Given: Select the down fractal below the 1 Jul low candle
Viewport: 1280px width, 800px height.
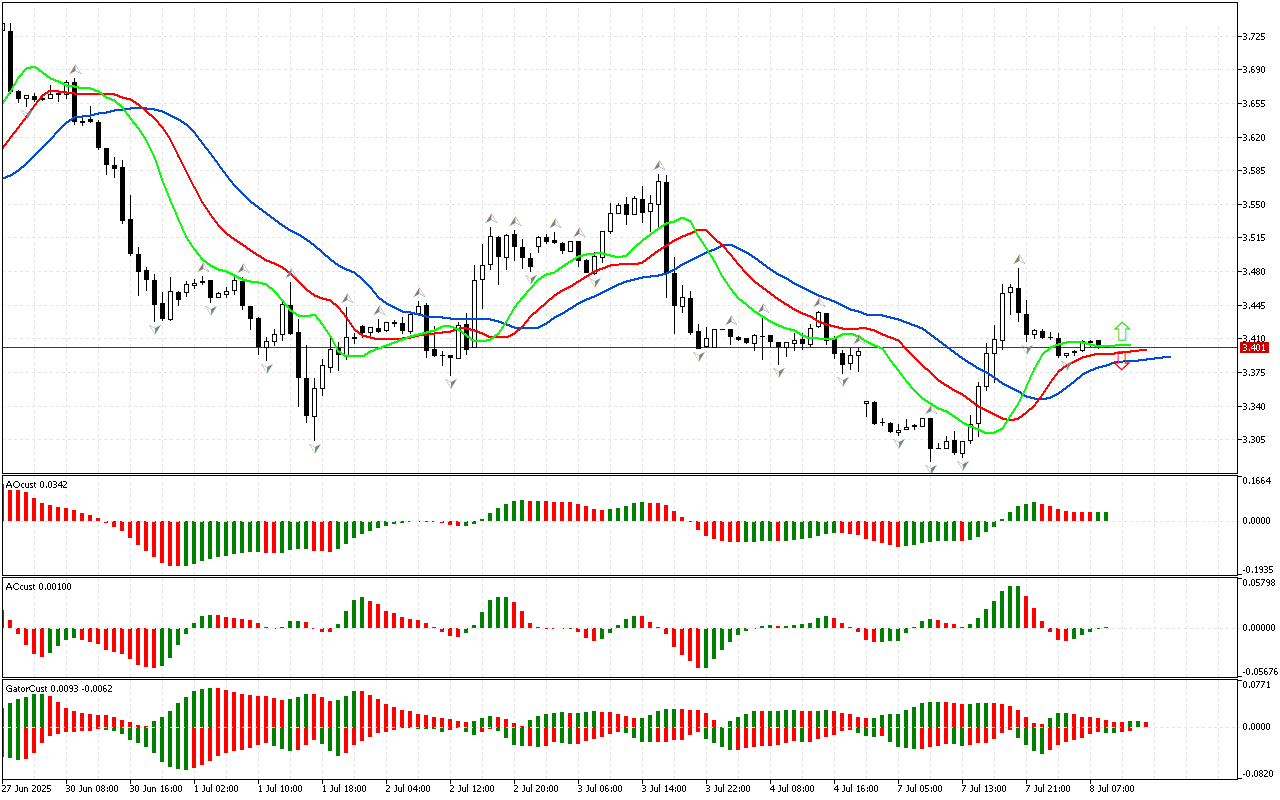Looking at the screenshot, I should 315,448.
